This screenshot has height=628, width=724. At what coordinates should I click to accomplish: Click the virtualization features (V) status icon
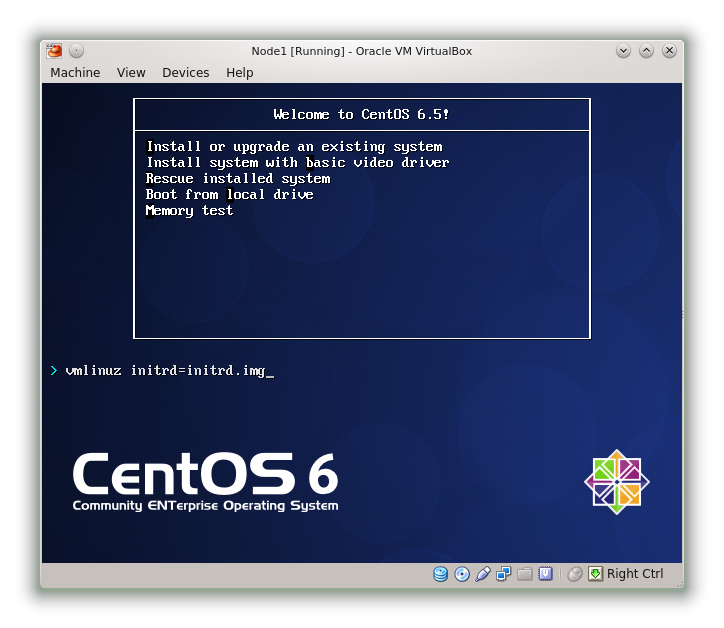pyautogui.click(x=545, y=574)
